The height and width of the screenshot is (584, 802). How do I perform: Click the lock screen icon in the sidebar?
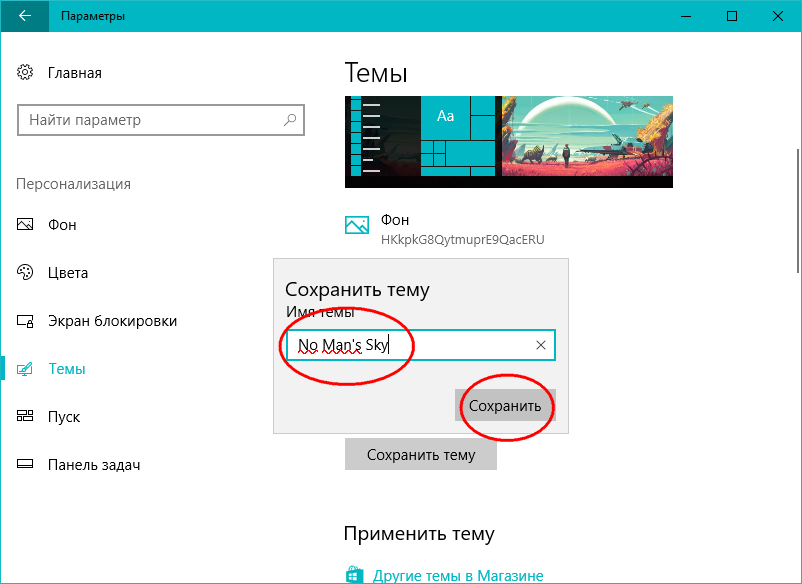(25, 321)
